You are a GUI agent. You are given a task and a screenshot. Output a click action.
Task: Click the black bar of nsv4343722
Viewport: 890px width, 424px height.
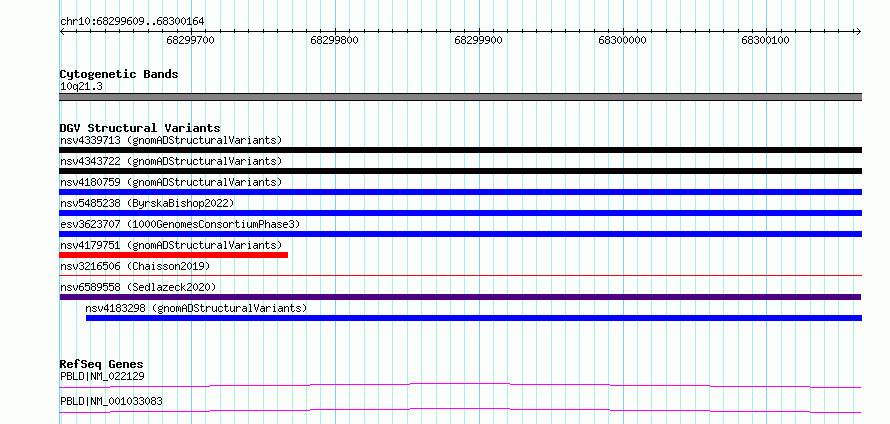click(x=461, y=171)
